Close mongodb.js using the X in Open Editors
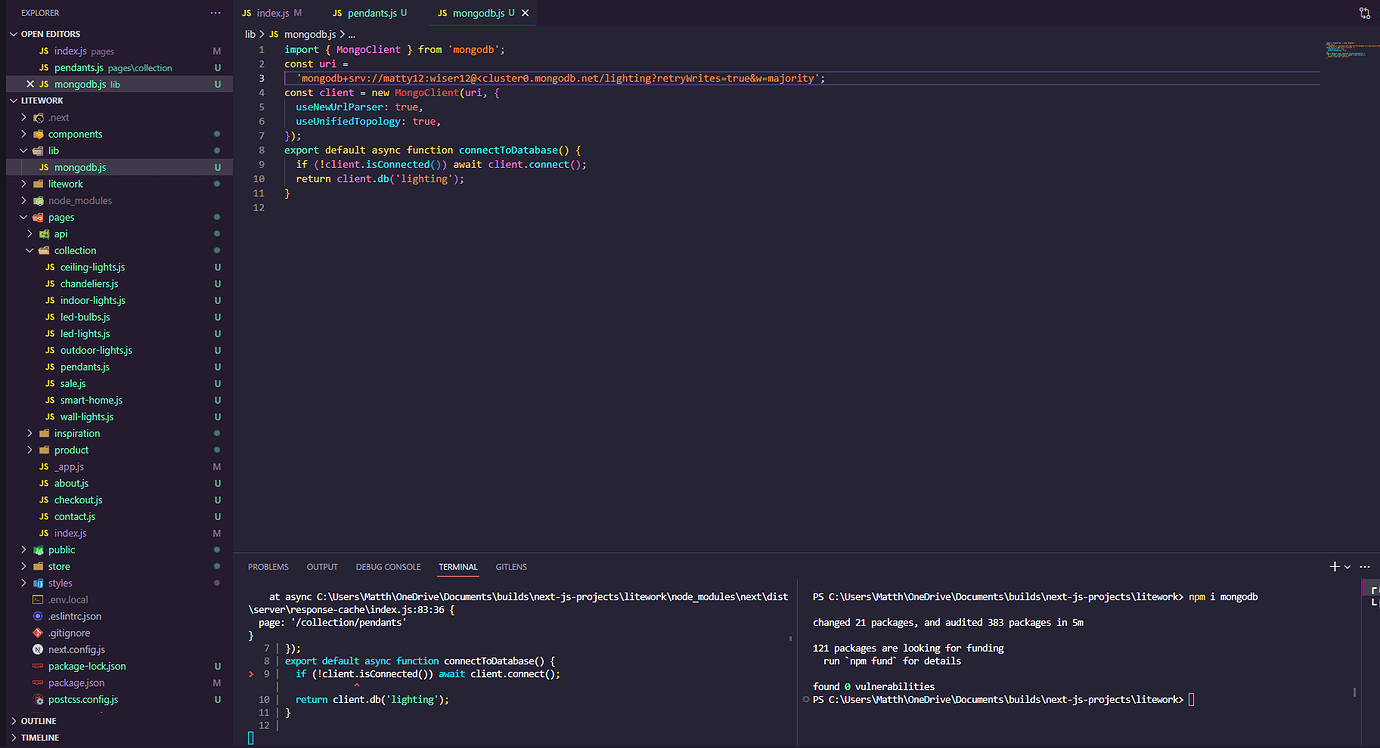This screenshot has height=748, width=1380. point(29,85)
